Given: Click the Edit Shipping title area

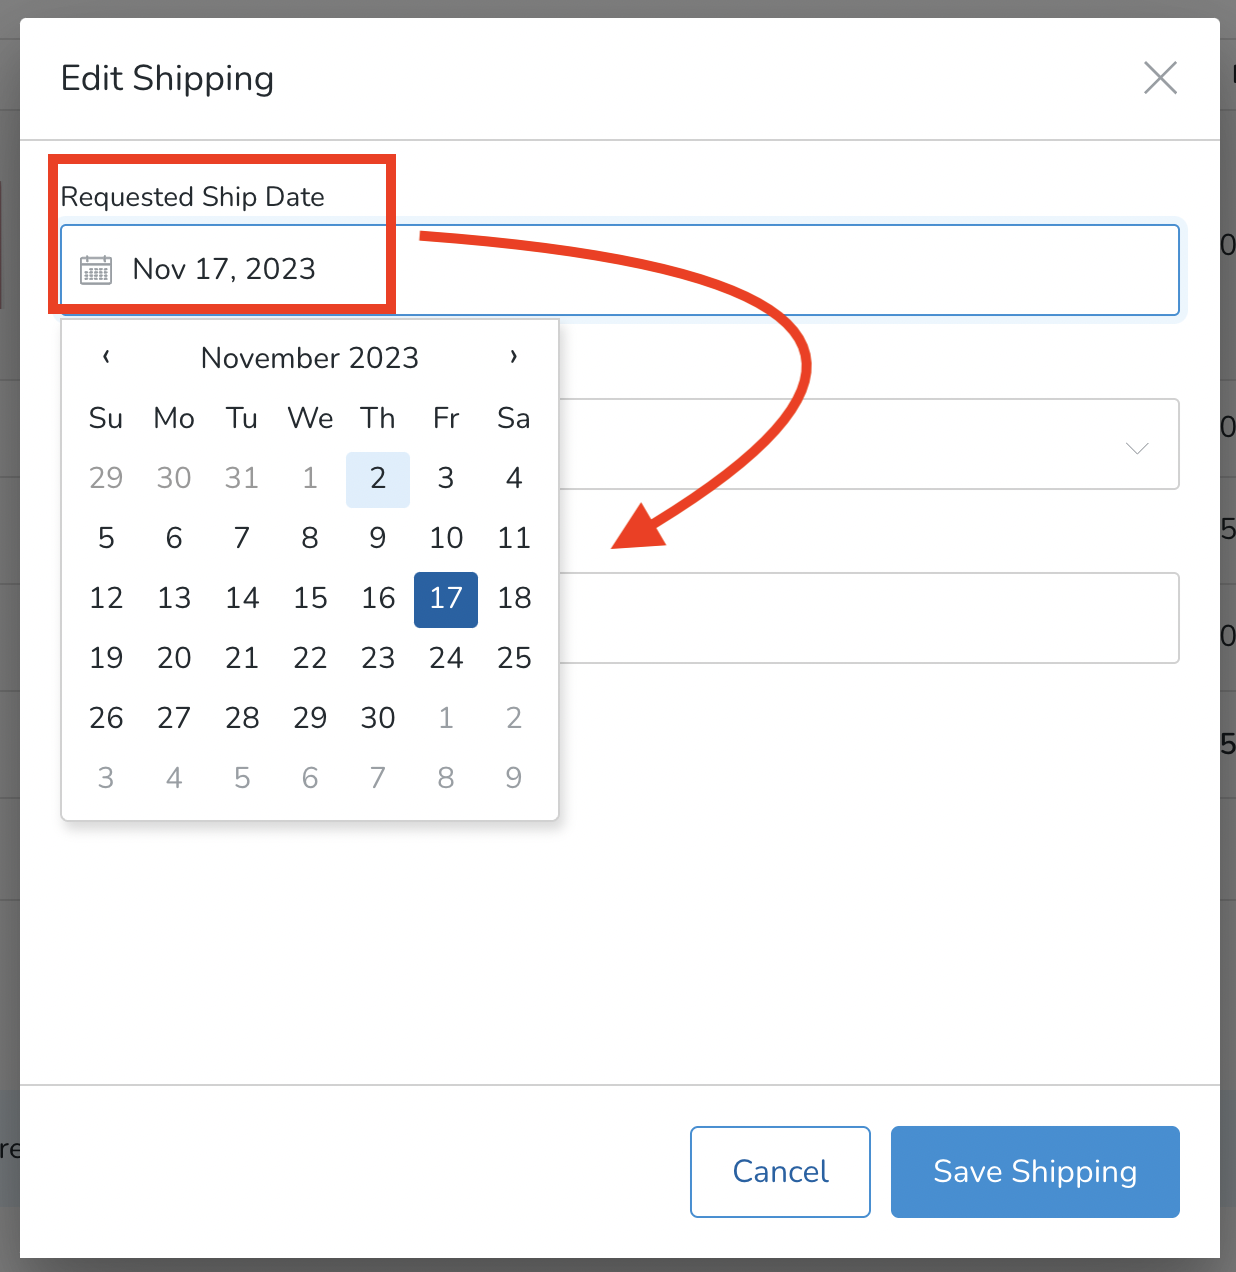Looking at the screenshot, I should click(167, 78).
